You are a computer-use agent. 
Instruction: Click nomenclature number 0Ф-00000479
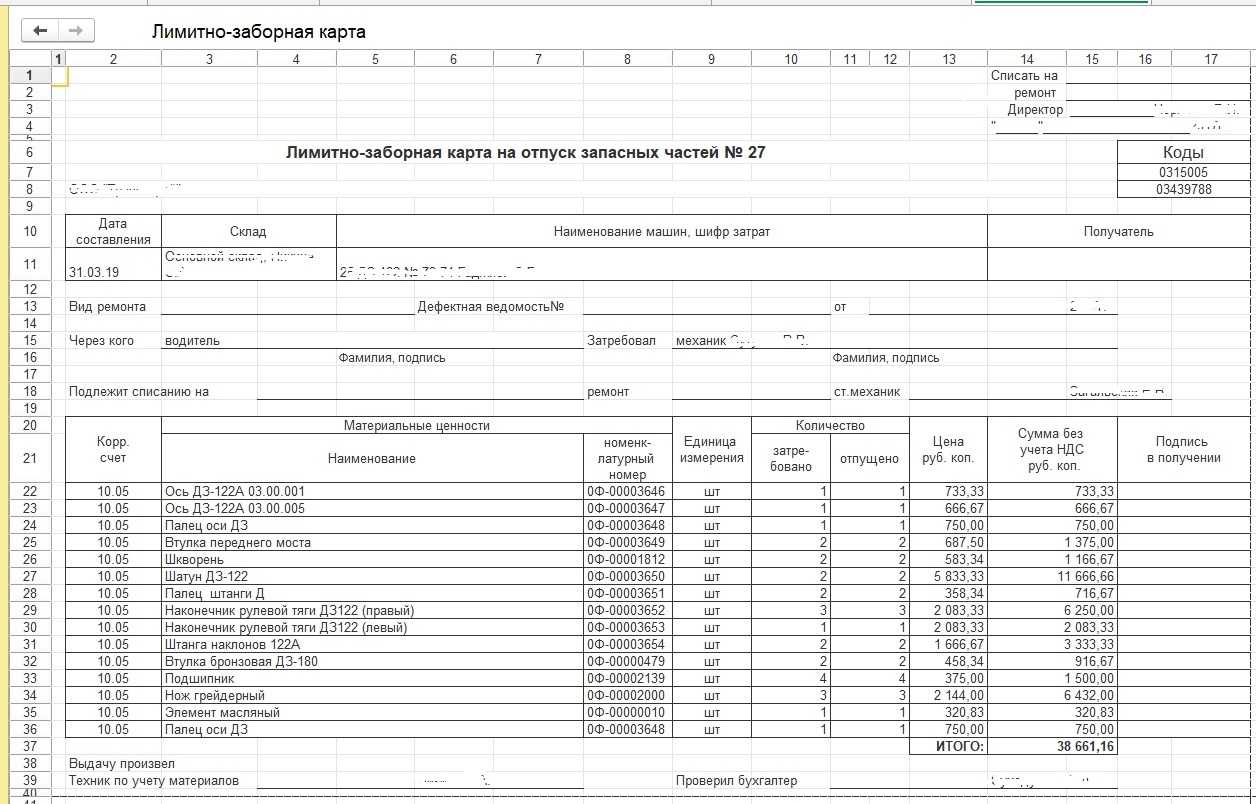click(x=627, y=661)
